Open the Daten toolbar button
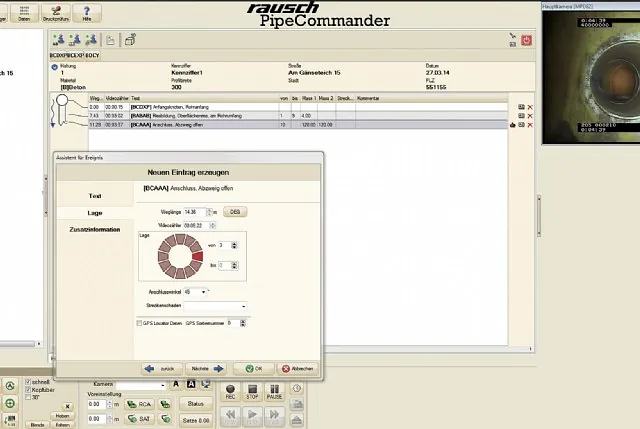Screen dimensions: 640x429 [x=24, y=13]
